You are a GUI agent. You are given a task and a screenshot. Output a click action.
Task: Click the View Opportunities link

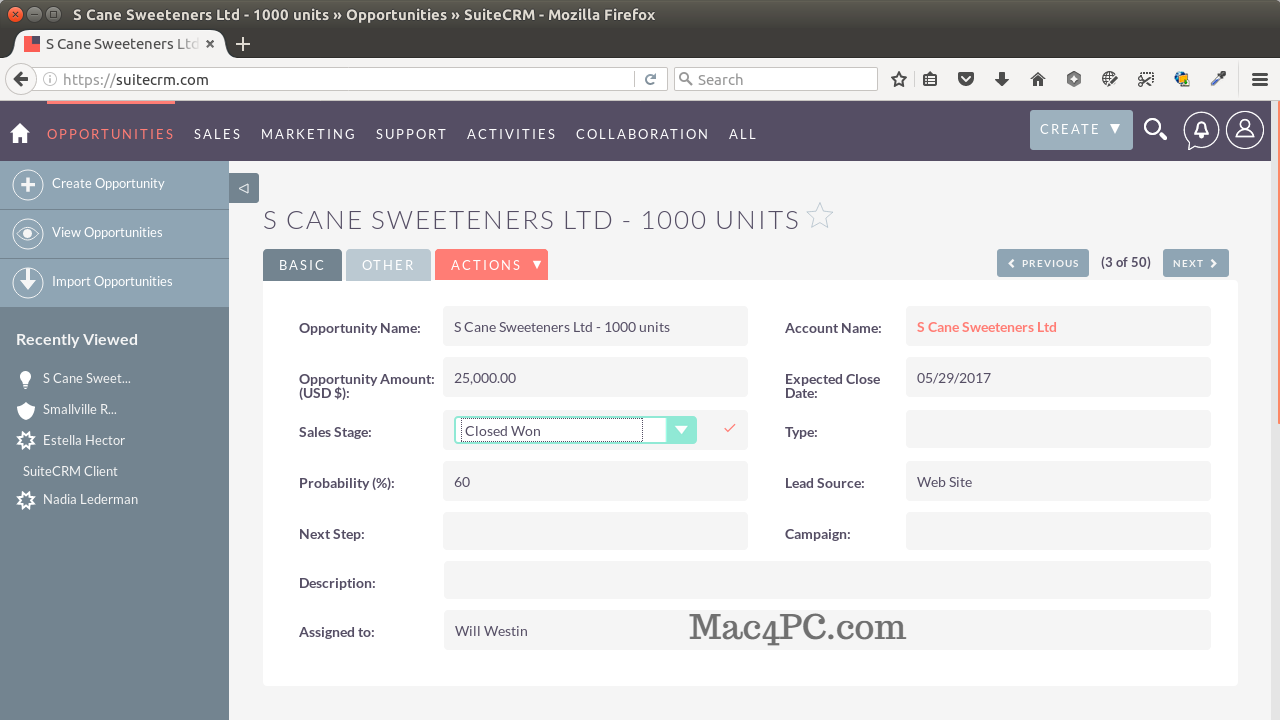107,233
